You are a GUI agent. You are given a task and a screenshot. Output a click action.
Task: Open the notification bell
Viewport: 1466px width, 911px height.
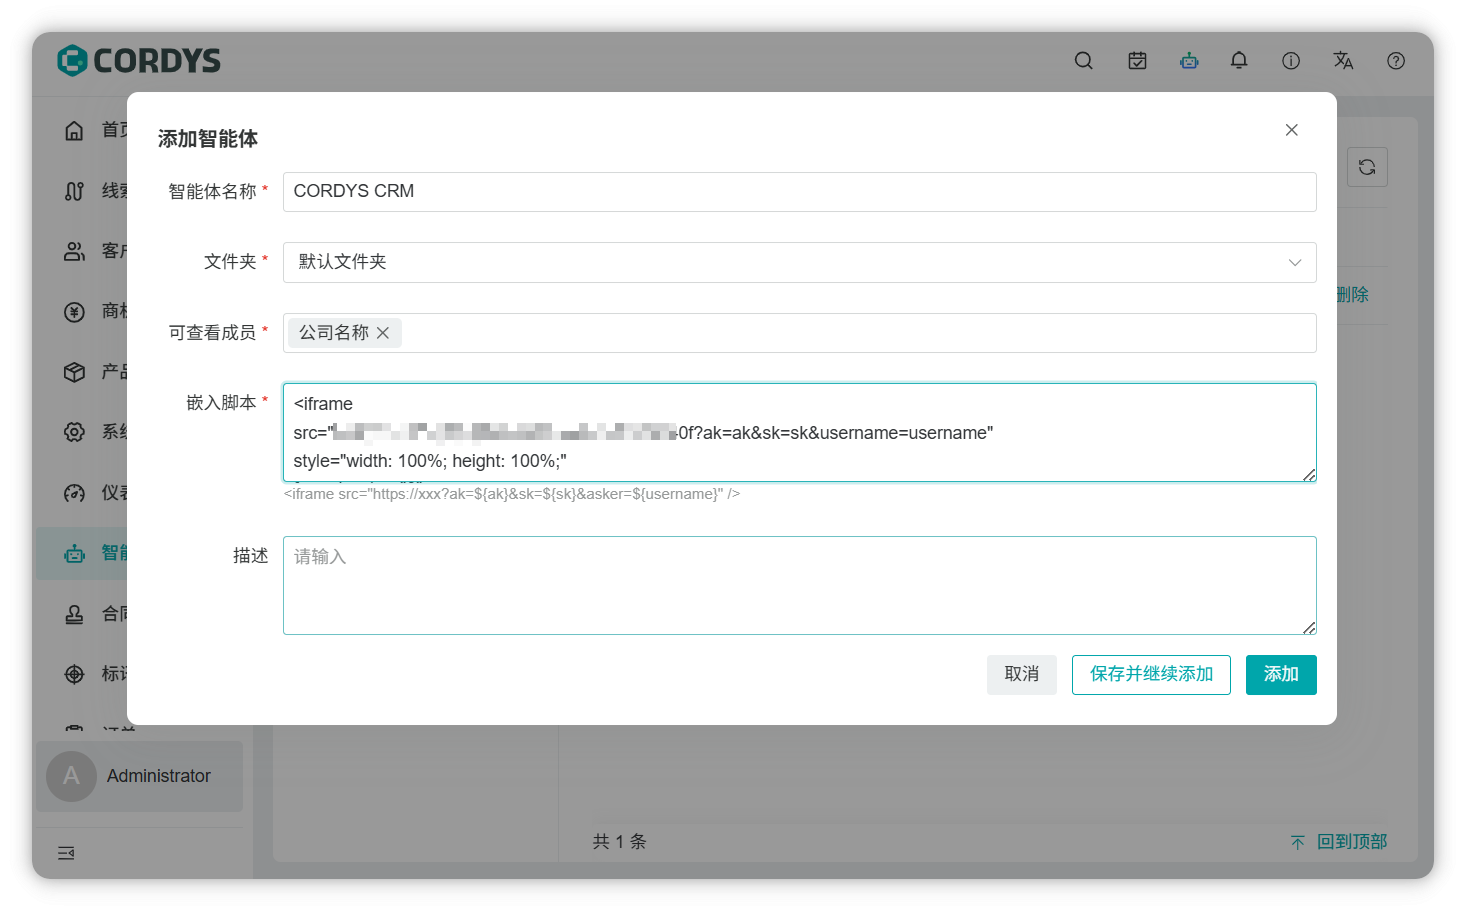(x=1239, y=61)
